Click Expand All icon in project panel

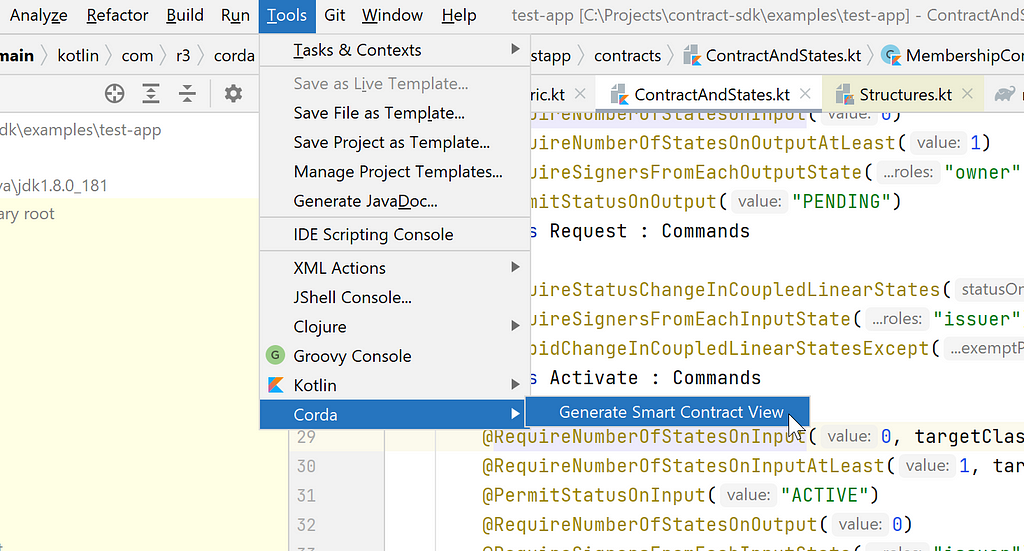(x=151, y=93)
